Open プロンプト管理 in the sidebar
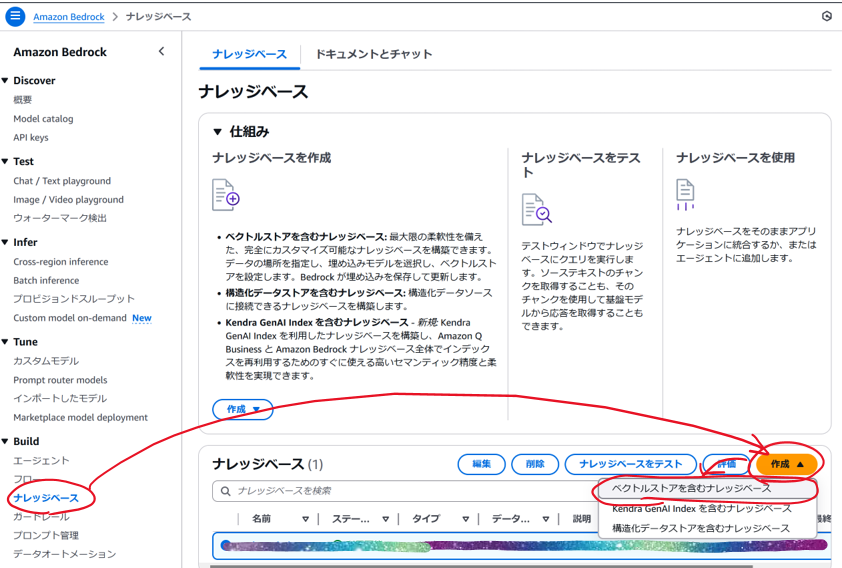Screen dimensions: 842x568 click(x=46, y=535)
